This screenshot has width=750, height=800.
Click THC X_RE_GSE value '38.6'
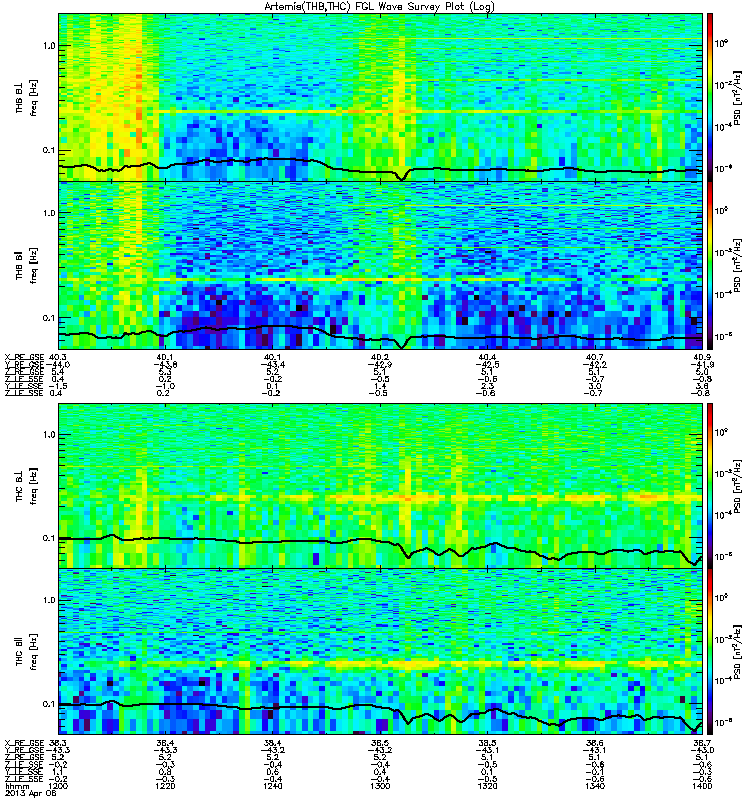(594, 743)
